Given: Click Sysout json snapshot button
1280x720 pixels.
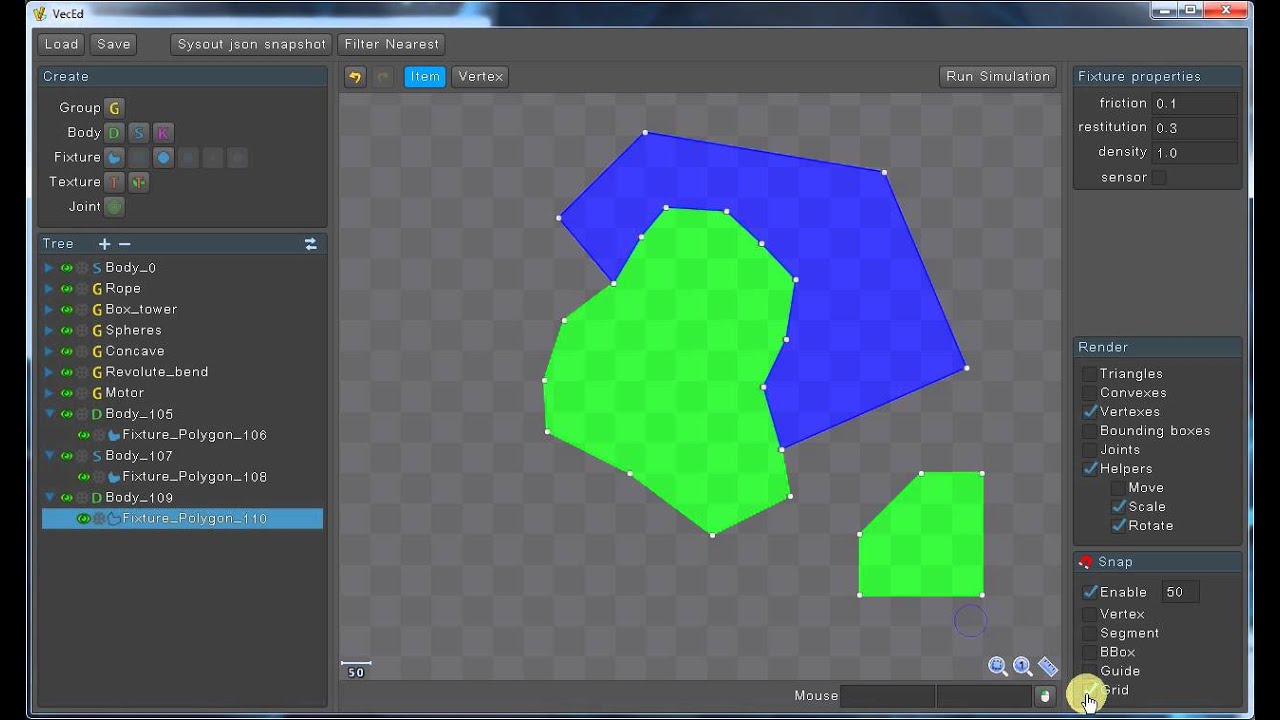Looking at the screenshot, I should [252, 44].
